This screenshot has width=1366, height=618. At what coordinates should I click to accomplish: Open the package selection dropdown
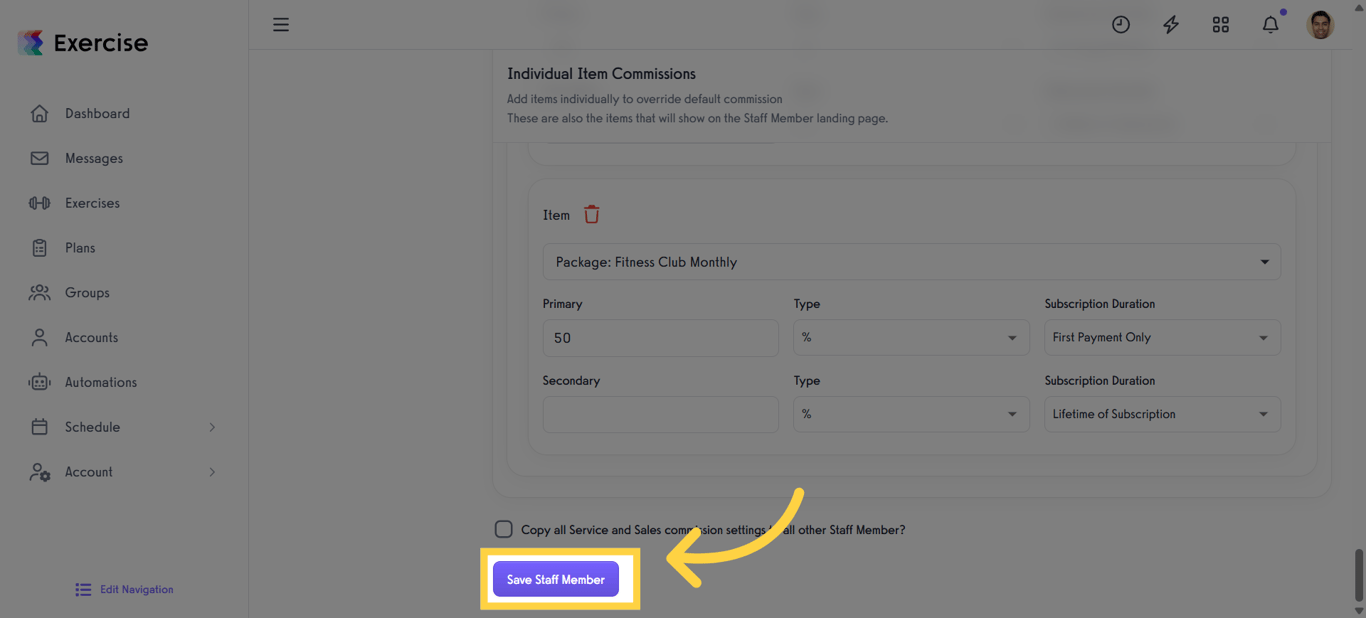tap(911, 261)
